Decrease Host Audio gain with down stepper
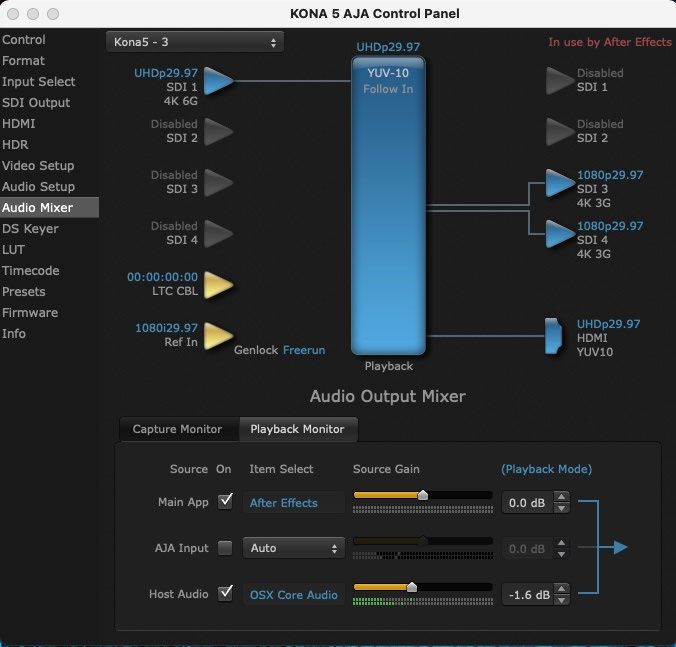The image size is (676, 647). 561,600
